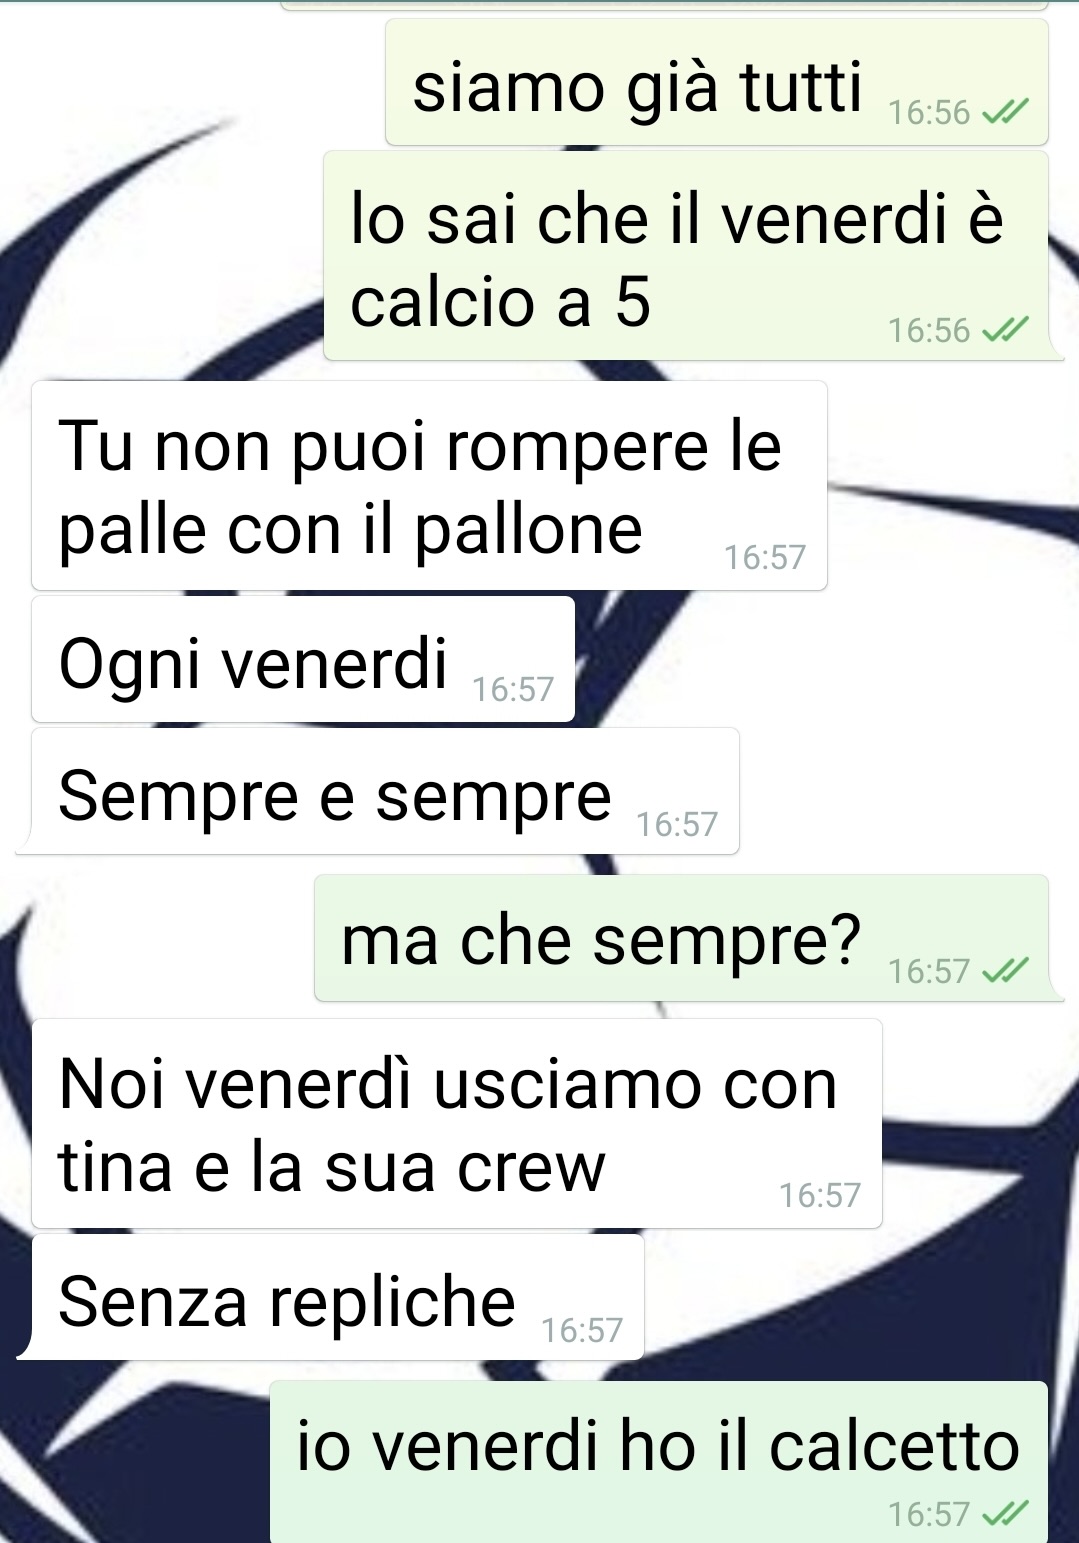Select the 'lo sai che il venerdi è calcio a 5' message
1079x1543 pixels.
coord(686,256)
